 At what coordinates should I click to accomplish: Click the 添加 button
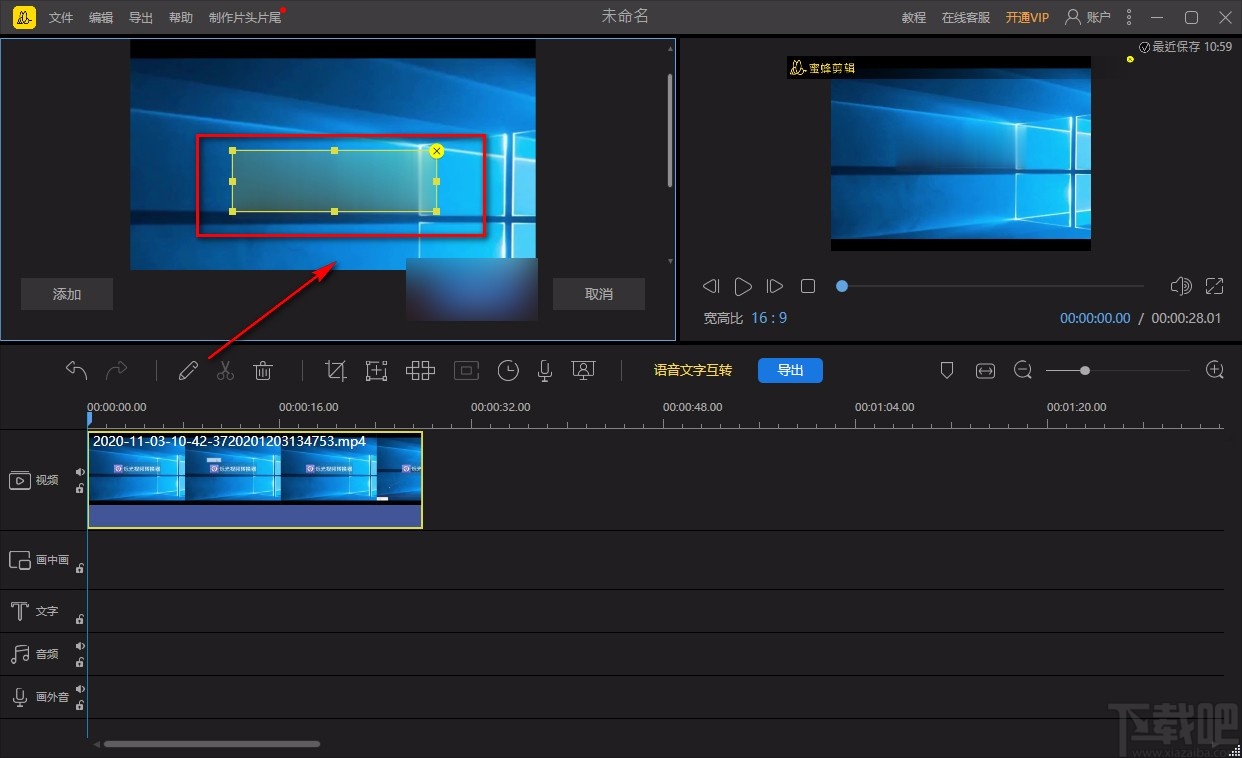[67, 294]
